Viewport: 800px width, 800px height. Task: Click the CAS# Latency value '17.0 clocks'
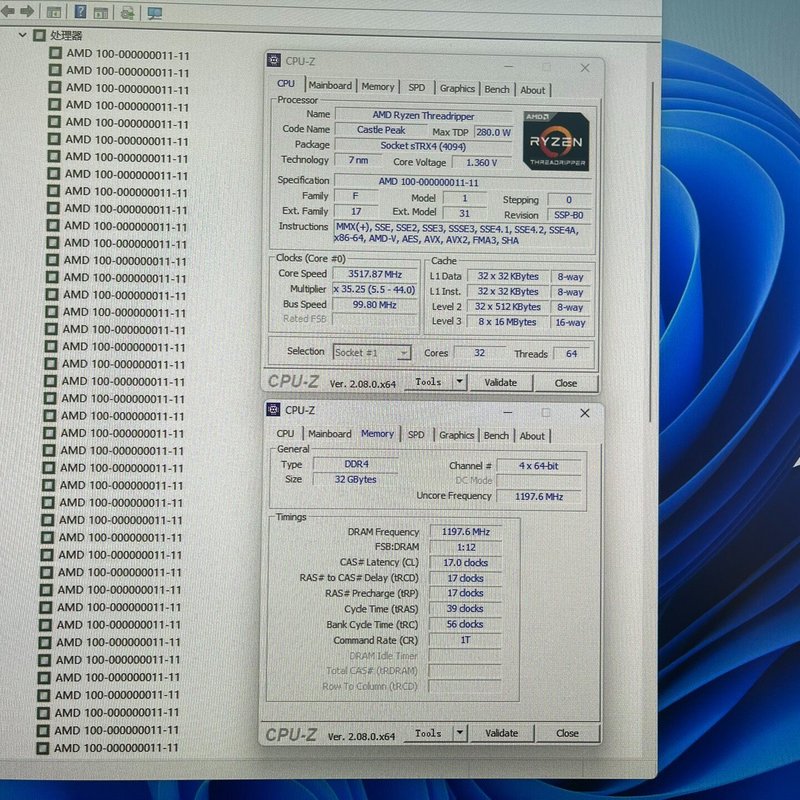click(x=466, y=563)
